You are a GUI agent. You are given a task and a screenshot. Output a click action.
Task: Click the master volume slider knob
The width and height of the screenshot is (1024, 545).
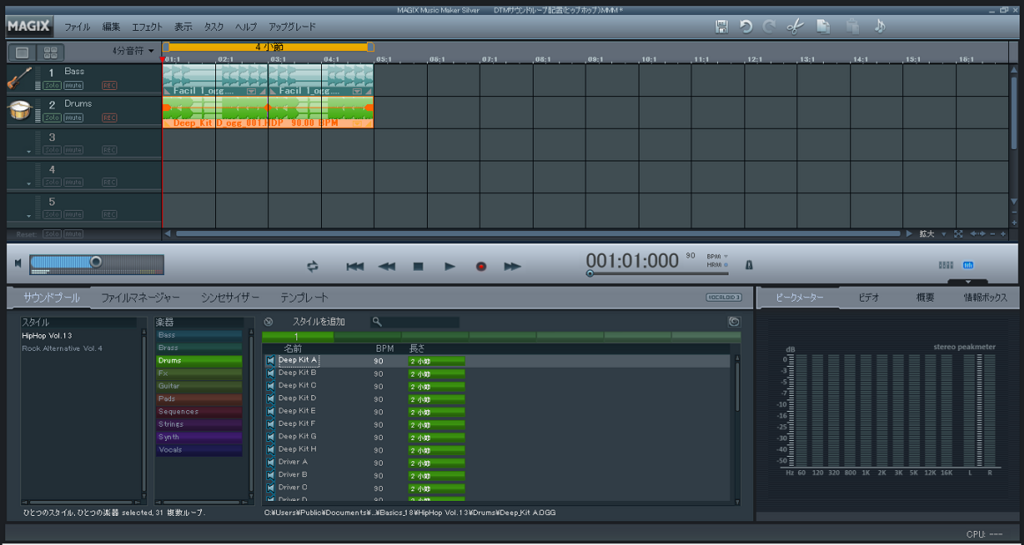(x=96, y=262)
